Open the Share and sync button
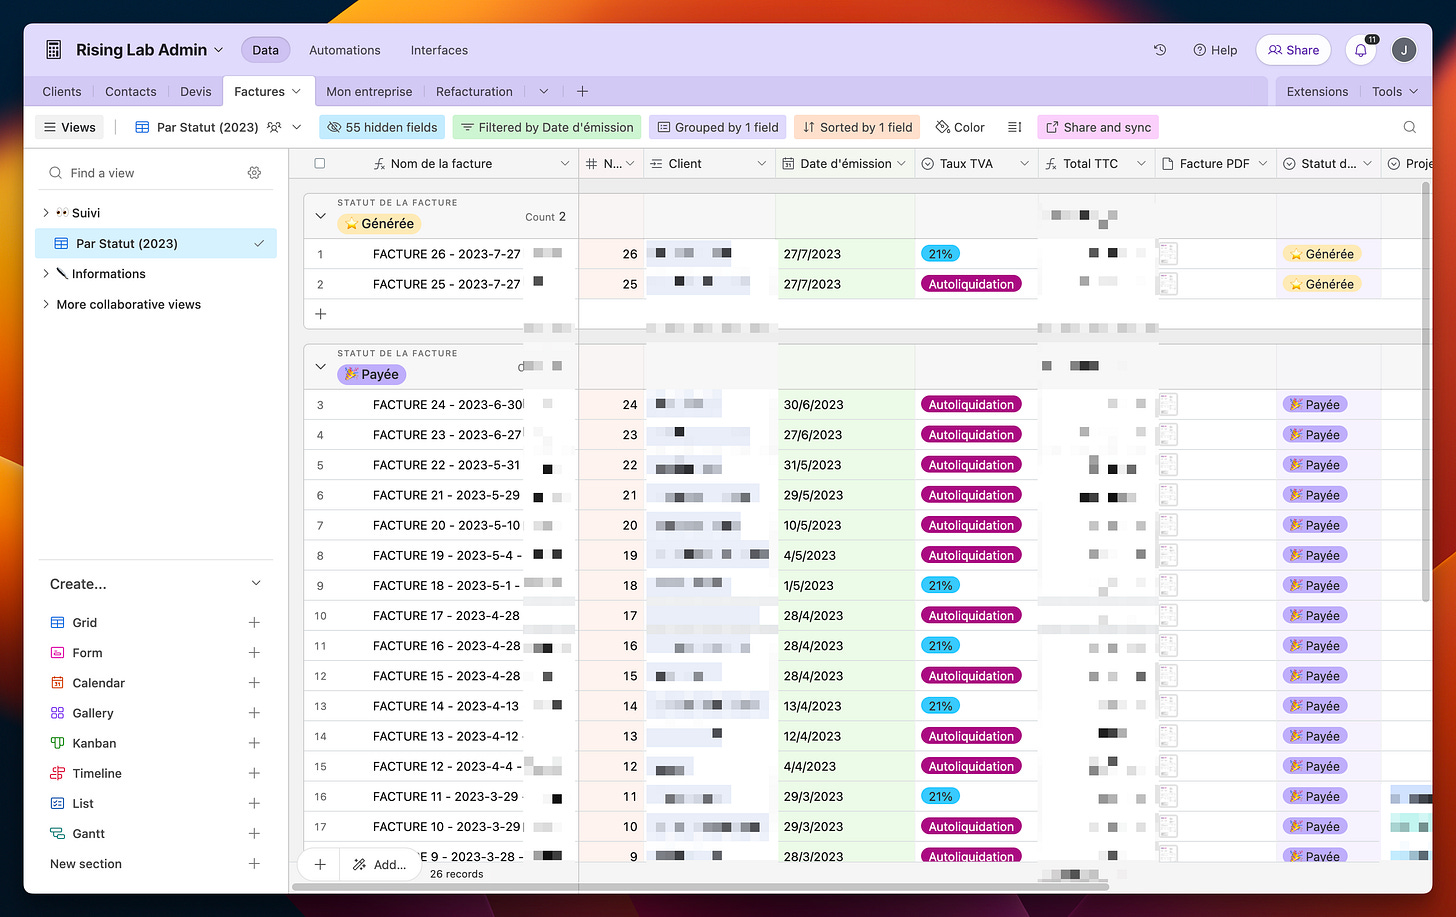1456x917 pixels. coord(1098,127)
